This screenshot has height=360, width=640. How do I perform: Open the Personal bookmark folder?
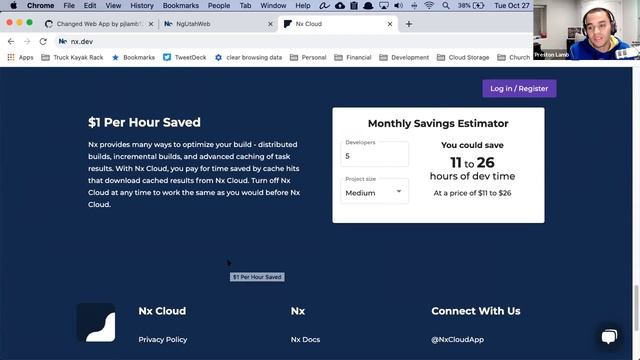click(x=308, y=58)
